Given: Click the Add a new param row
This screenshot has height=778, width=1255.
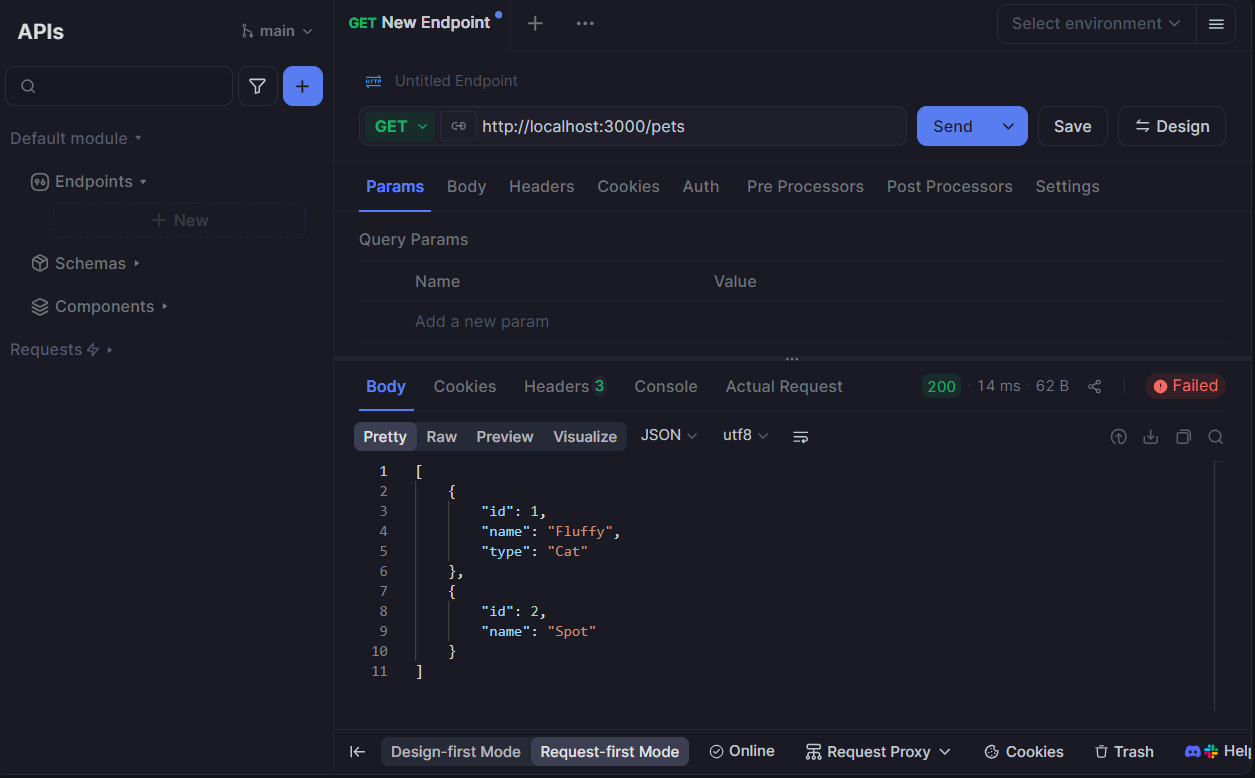Looking at the screenshot, I should (482, 321).
